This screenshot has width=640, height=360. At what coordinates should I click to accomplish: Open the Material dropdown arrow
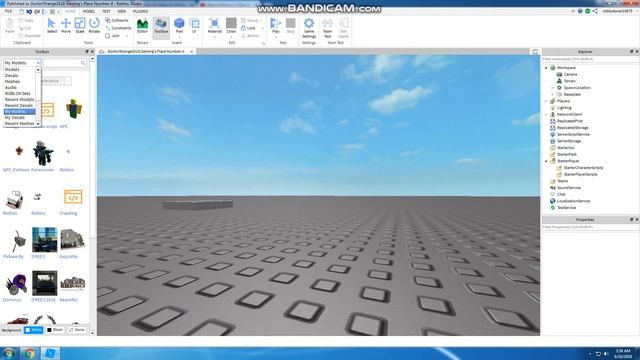tap(214, 37)
